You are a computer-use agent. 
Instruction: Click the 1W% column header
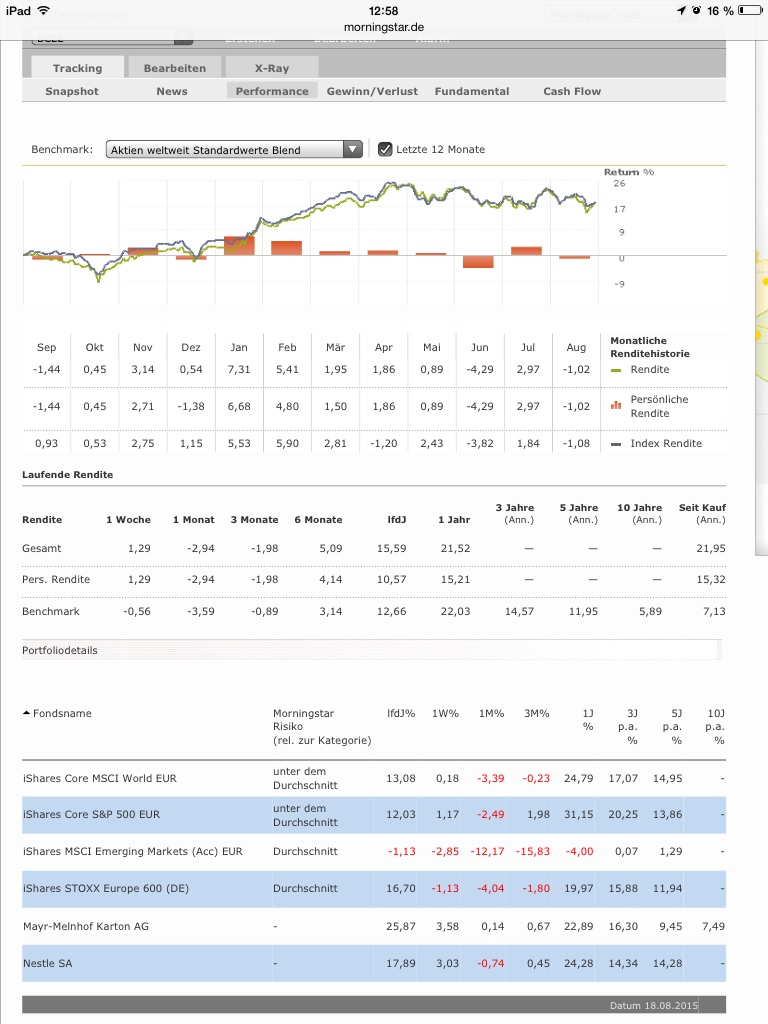point(445,713)
